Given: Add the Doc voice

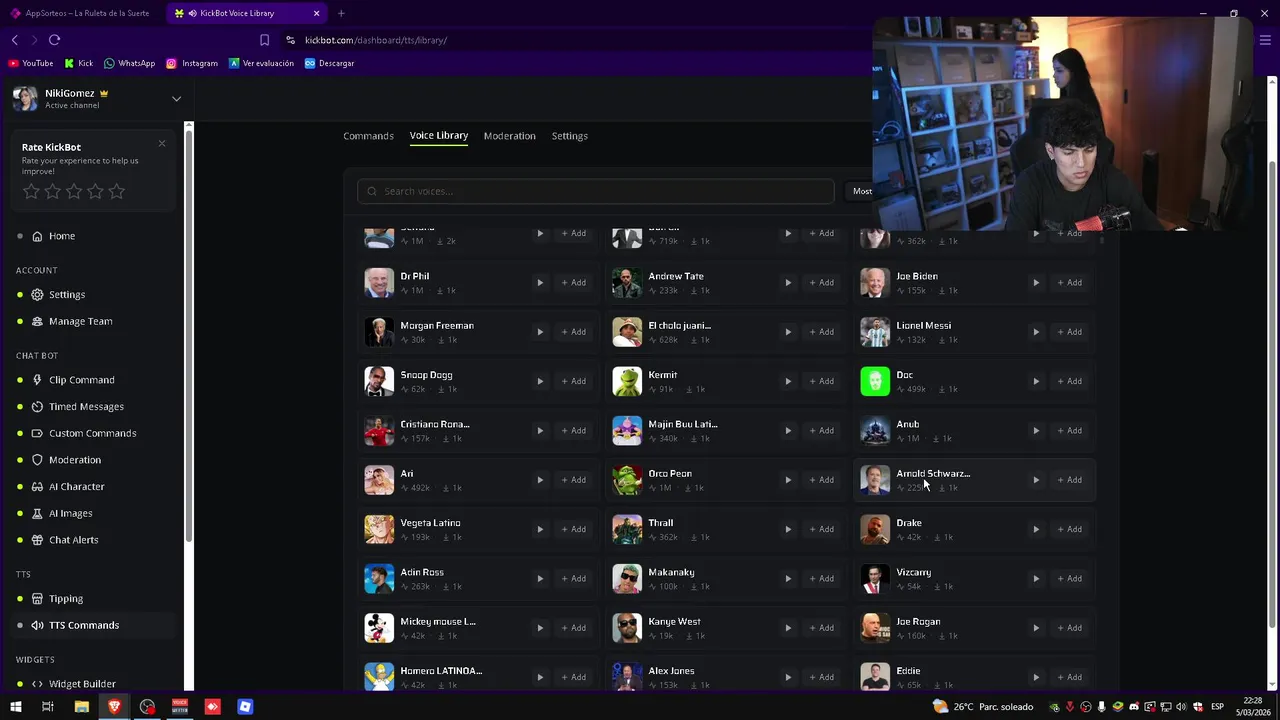Looking at the screenshot, I should click(1069, 381).
